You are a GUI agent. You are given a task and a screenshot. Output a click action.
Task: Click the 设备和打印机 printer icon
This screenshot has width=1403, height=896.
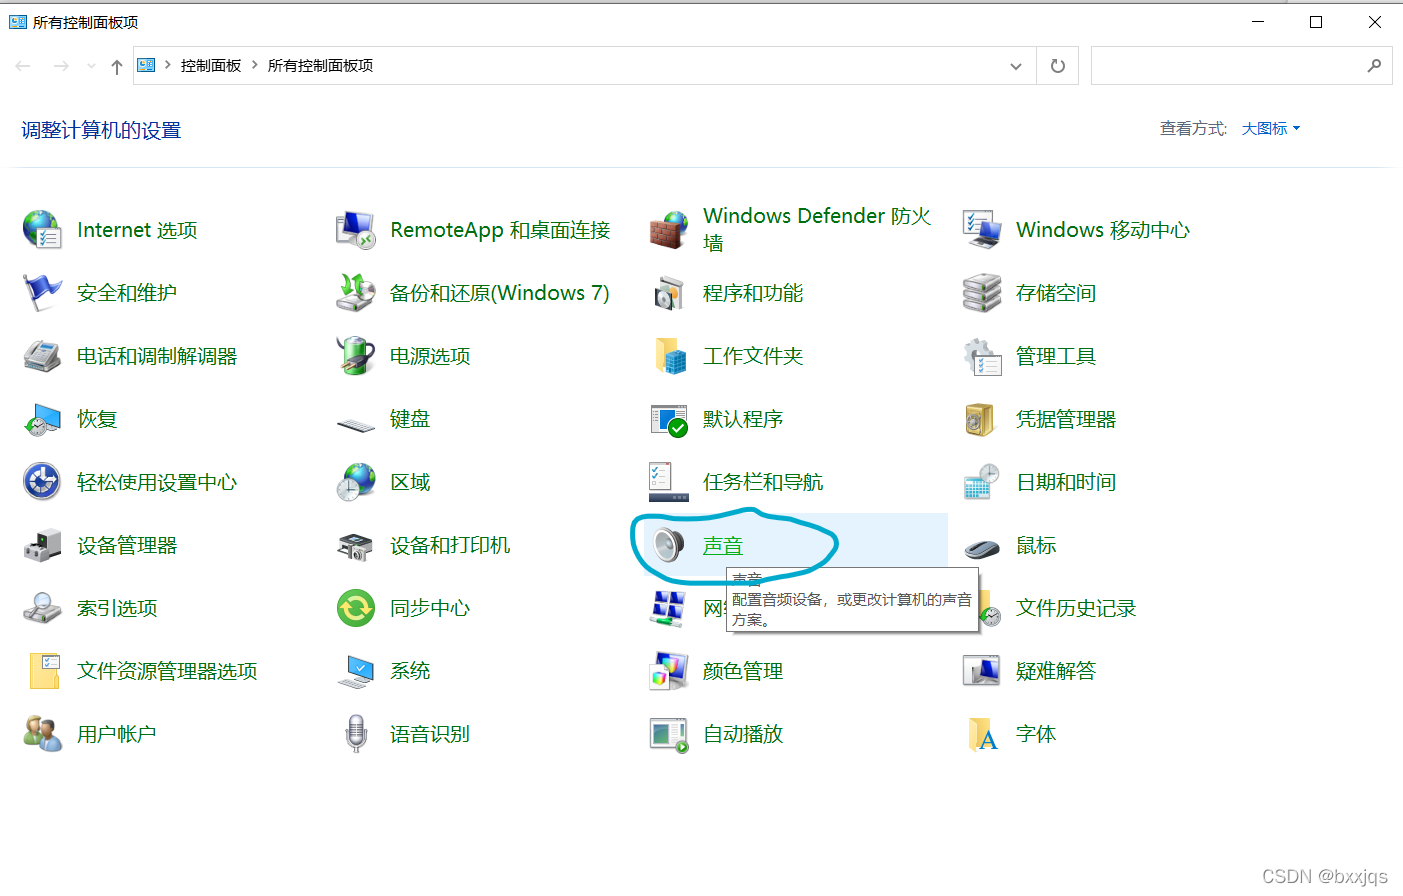click(355, 546)
